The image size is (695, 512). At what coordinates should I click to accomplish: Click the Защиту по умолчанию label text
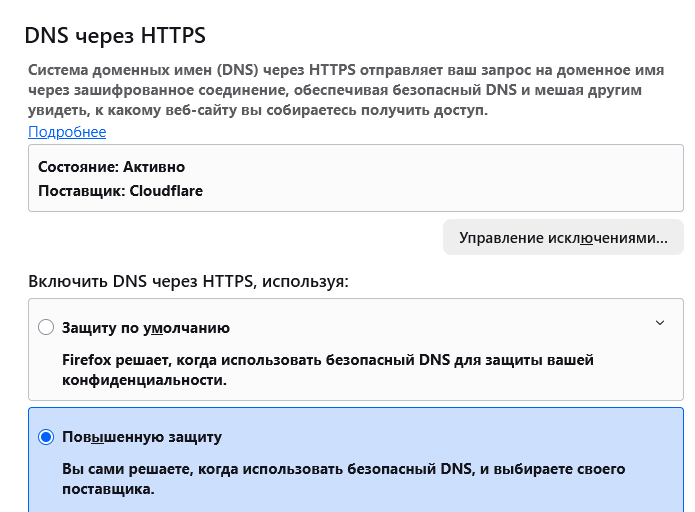tap(146, 327)
